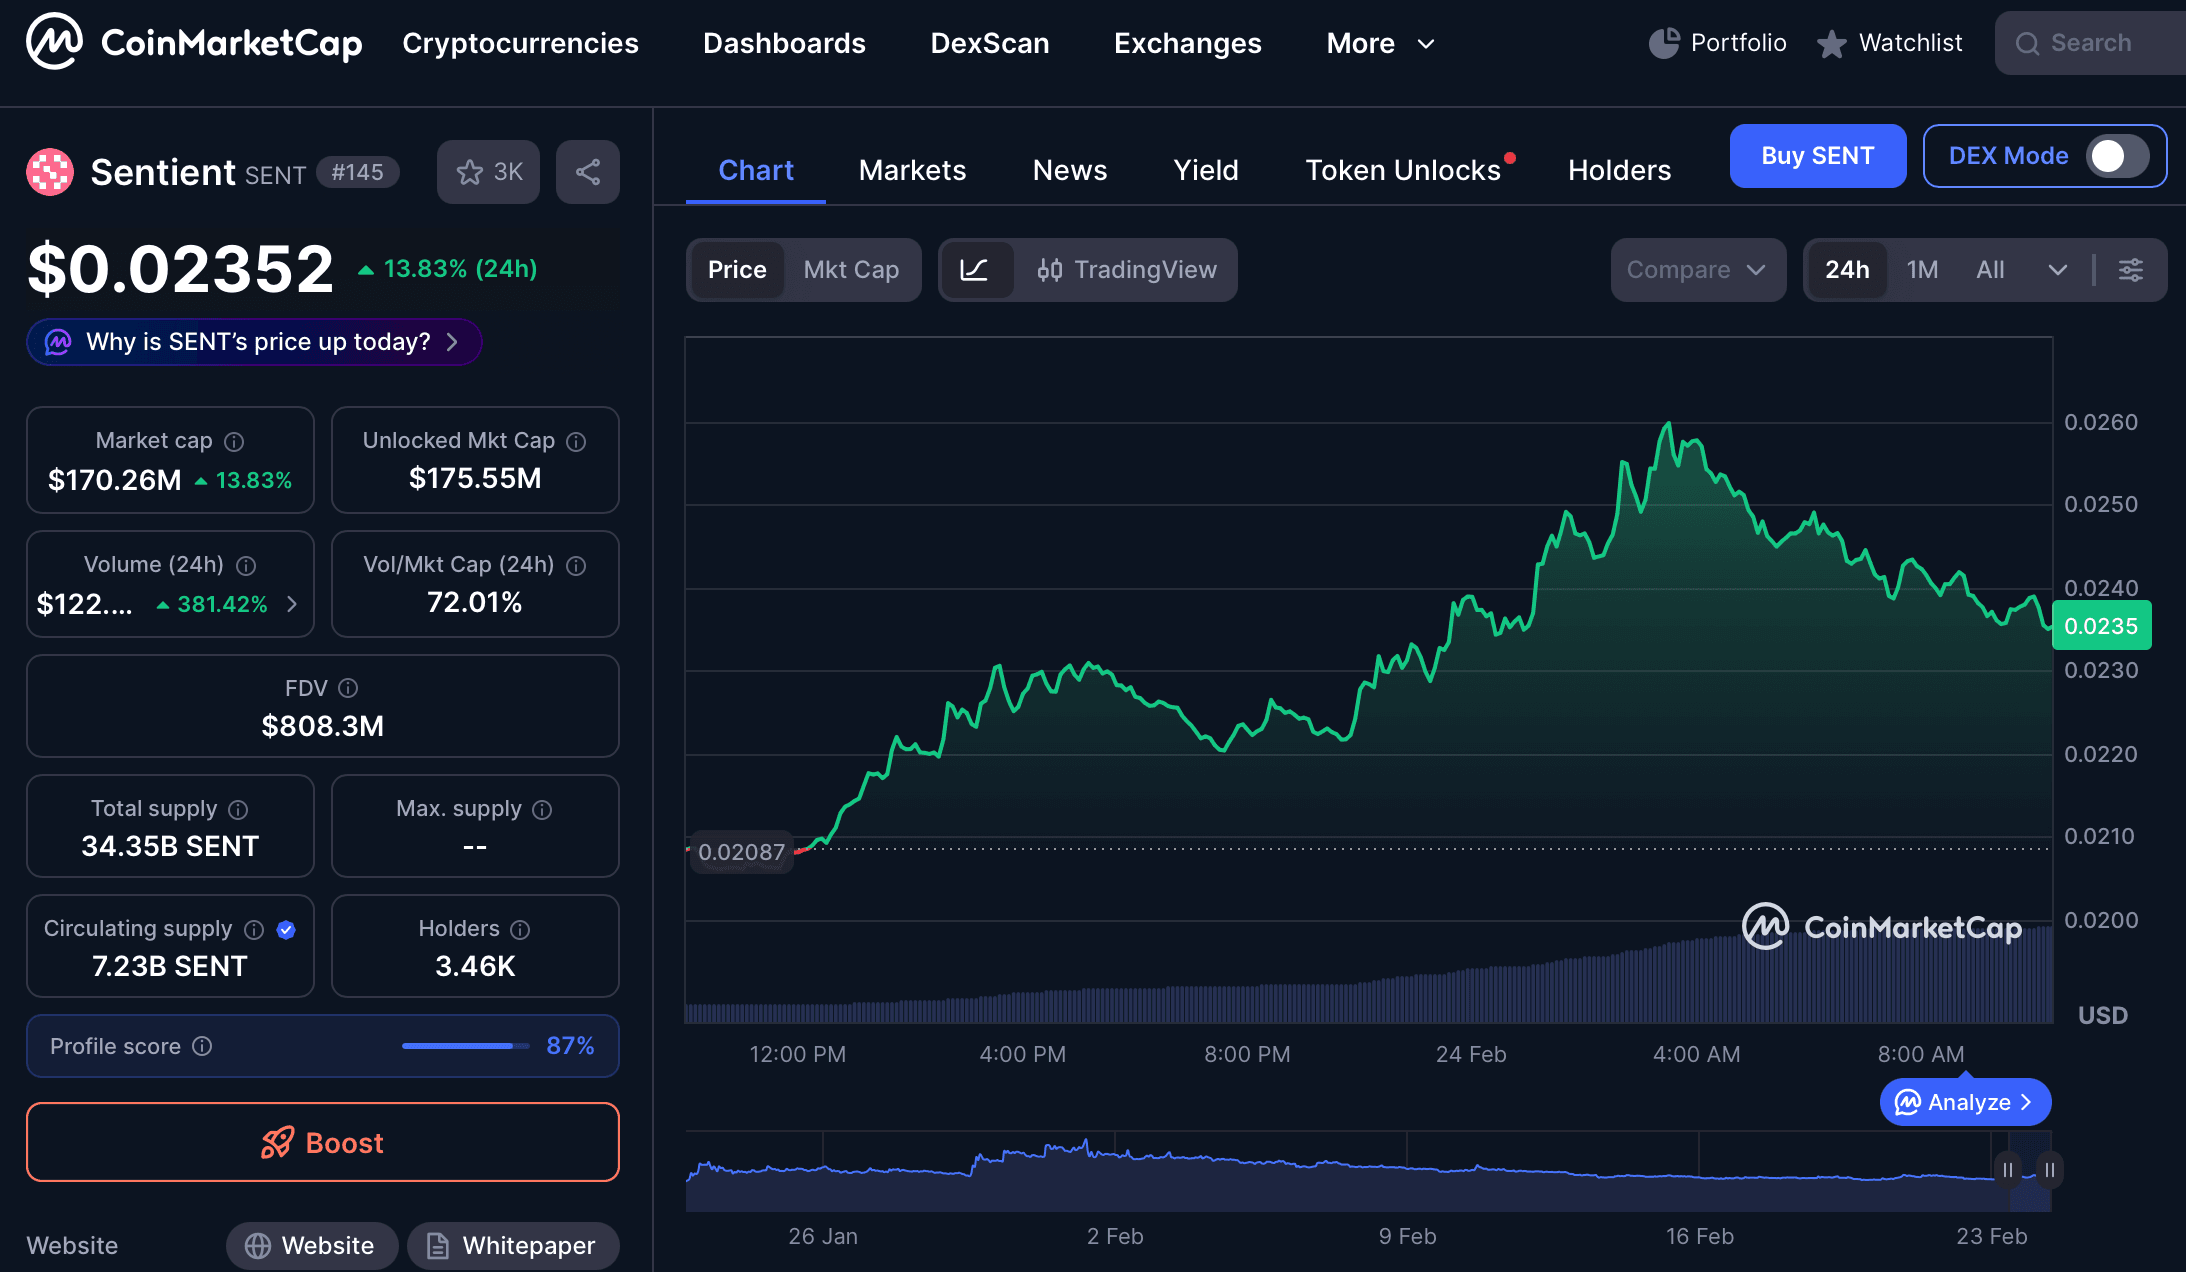Open the Market cap info tooltip
Viewport: 2186px width, 1272px height.
click(235, 441)
